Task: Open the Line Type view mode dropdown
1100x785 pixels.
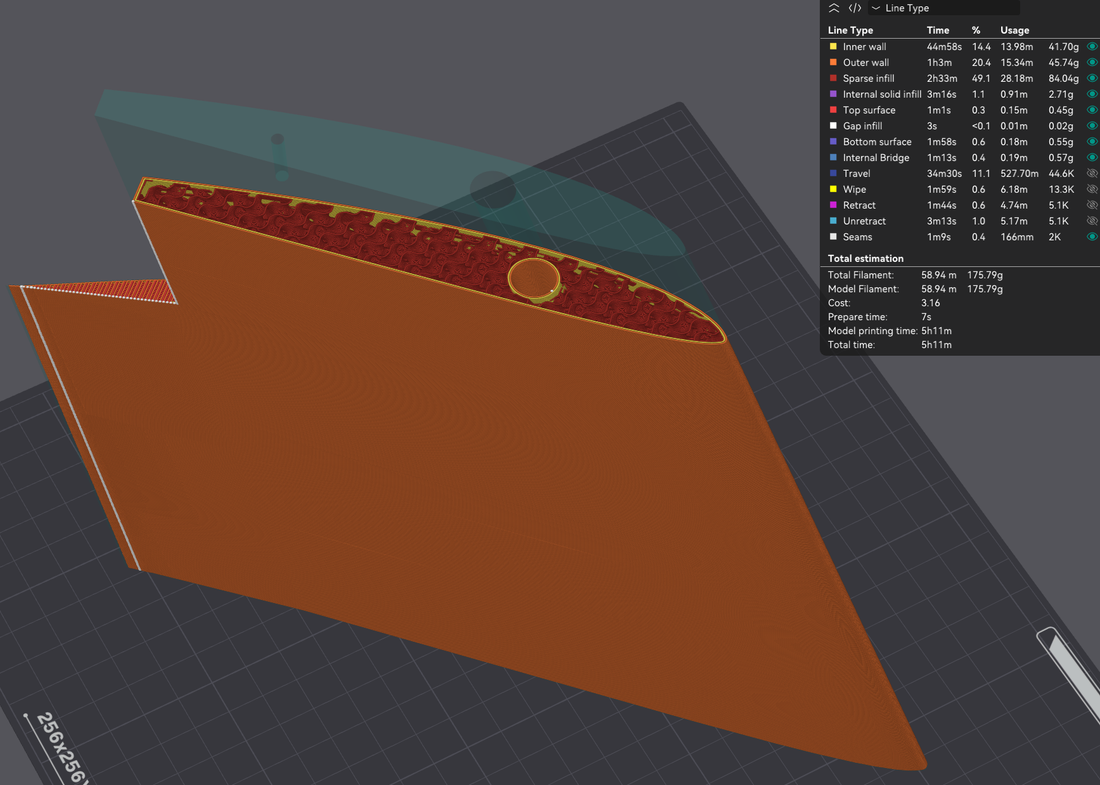Action: pos(944,8)
